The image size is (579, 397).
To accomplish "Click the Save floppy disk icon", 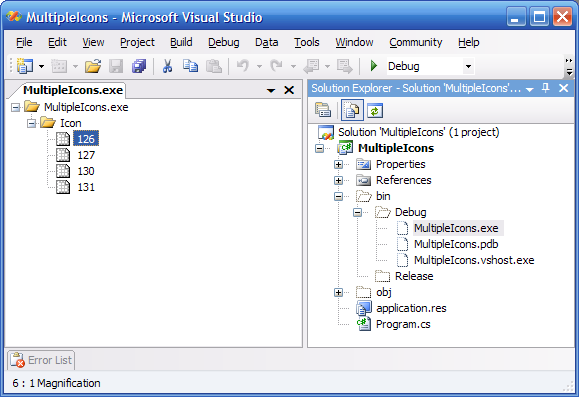I will (x=116, y=66).
